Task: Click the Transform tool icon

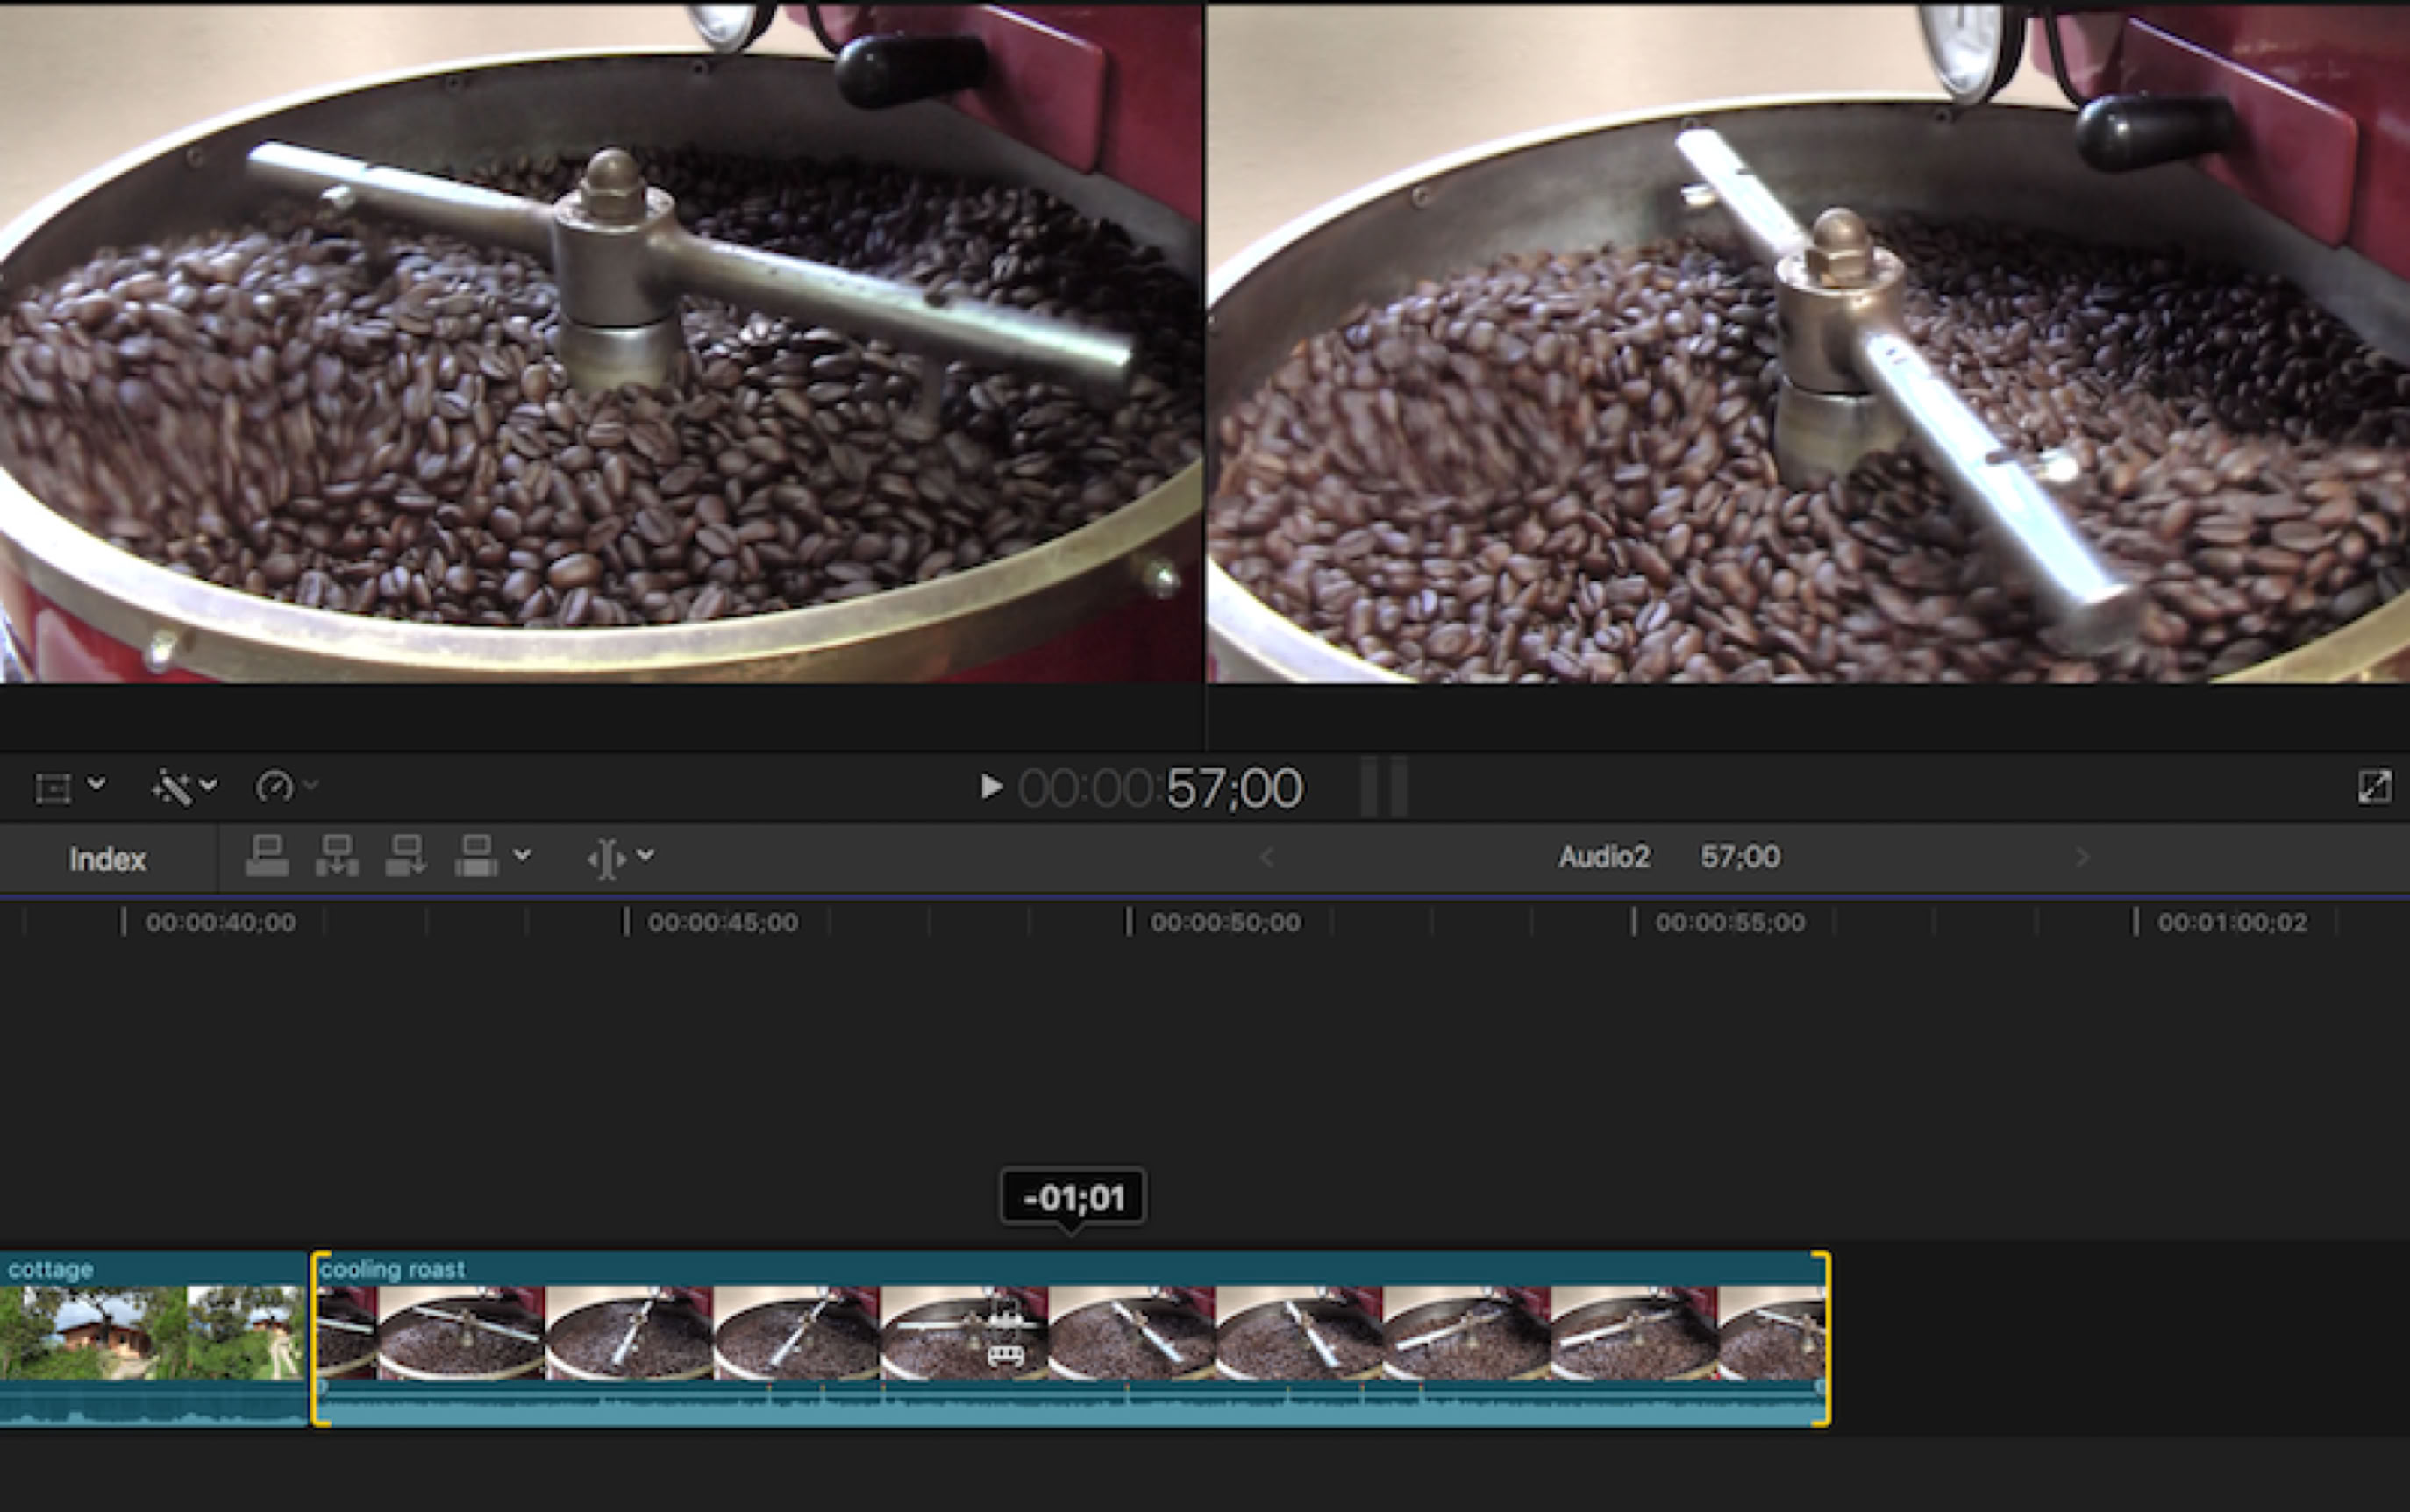Action: coord(52,787)
